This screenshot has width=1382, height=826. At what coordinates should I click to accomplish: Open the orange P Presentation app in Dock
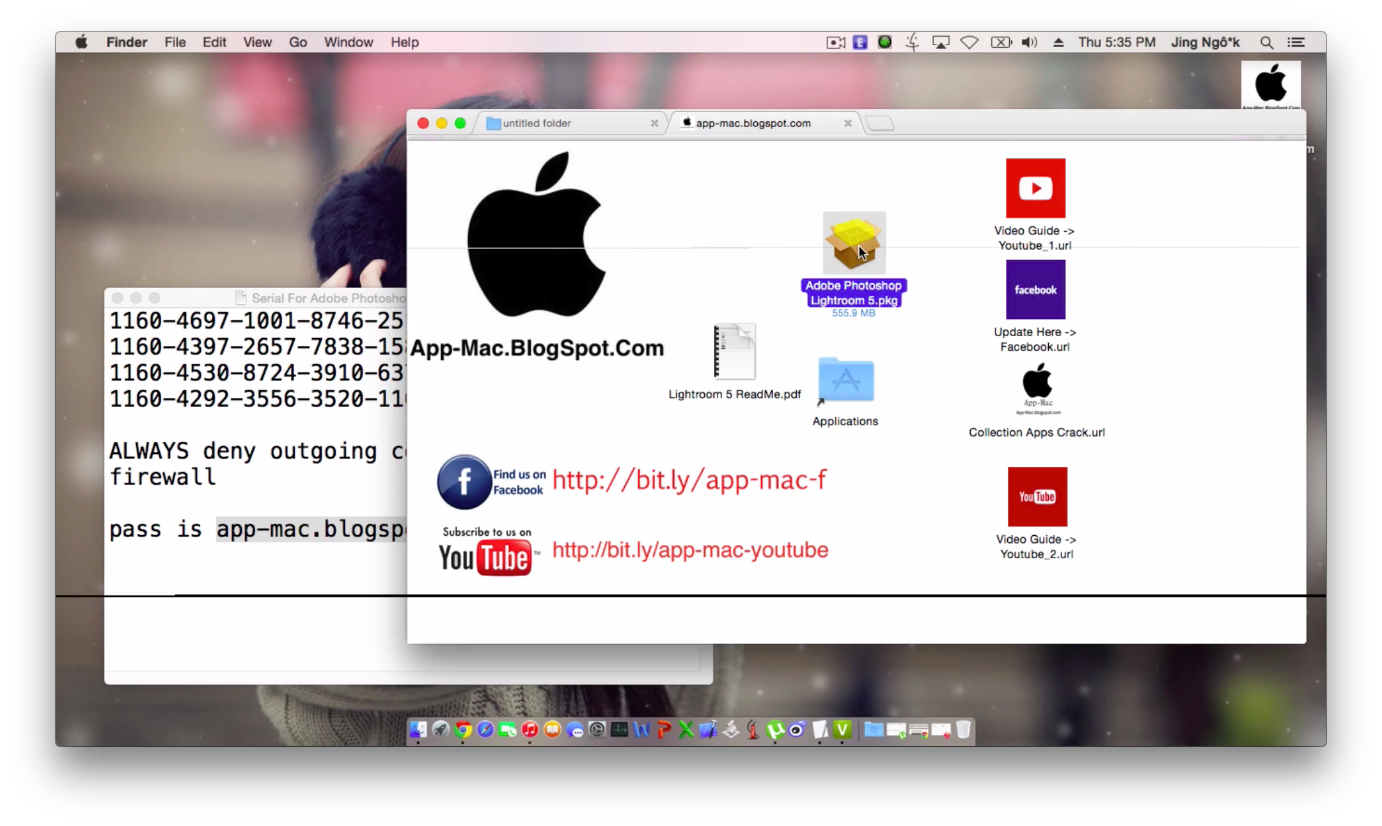[x=664, y=730]
